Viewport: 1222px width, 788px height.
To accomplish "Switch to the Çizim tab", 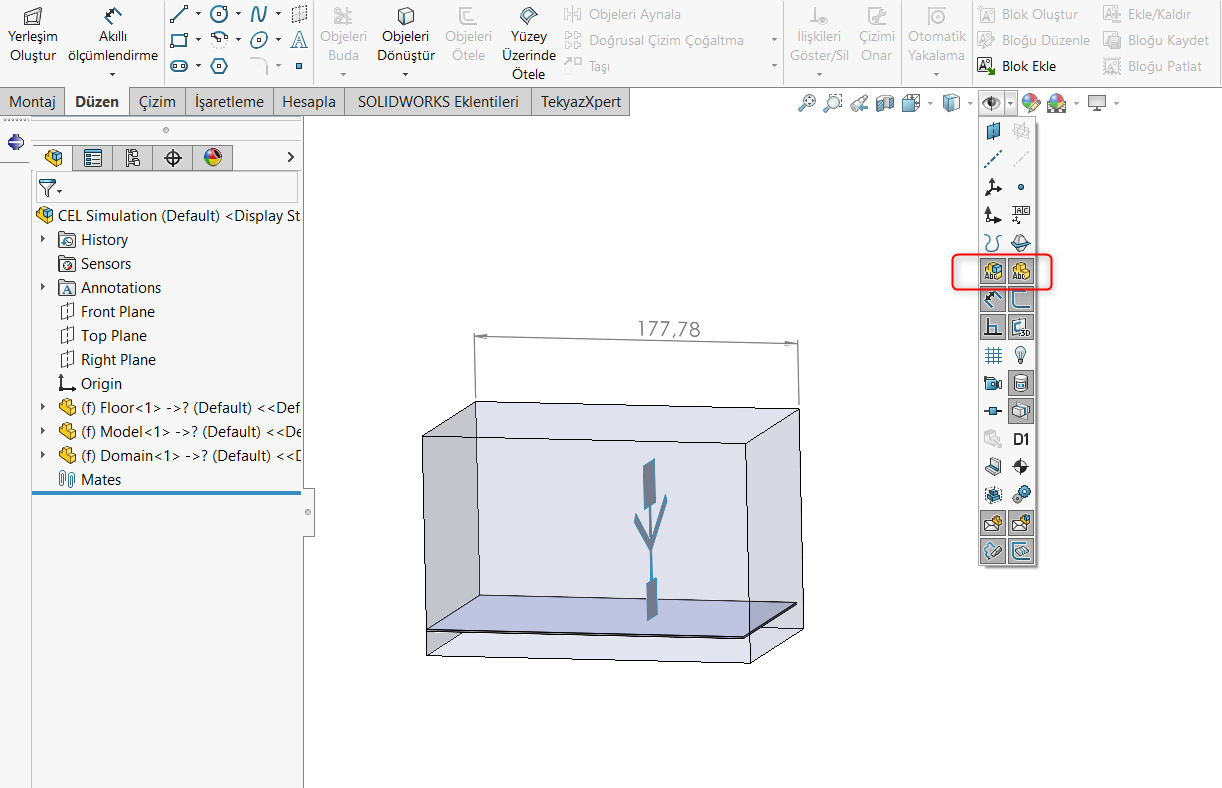I will [x=157, y=102].
